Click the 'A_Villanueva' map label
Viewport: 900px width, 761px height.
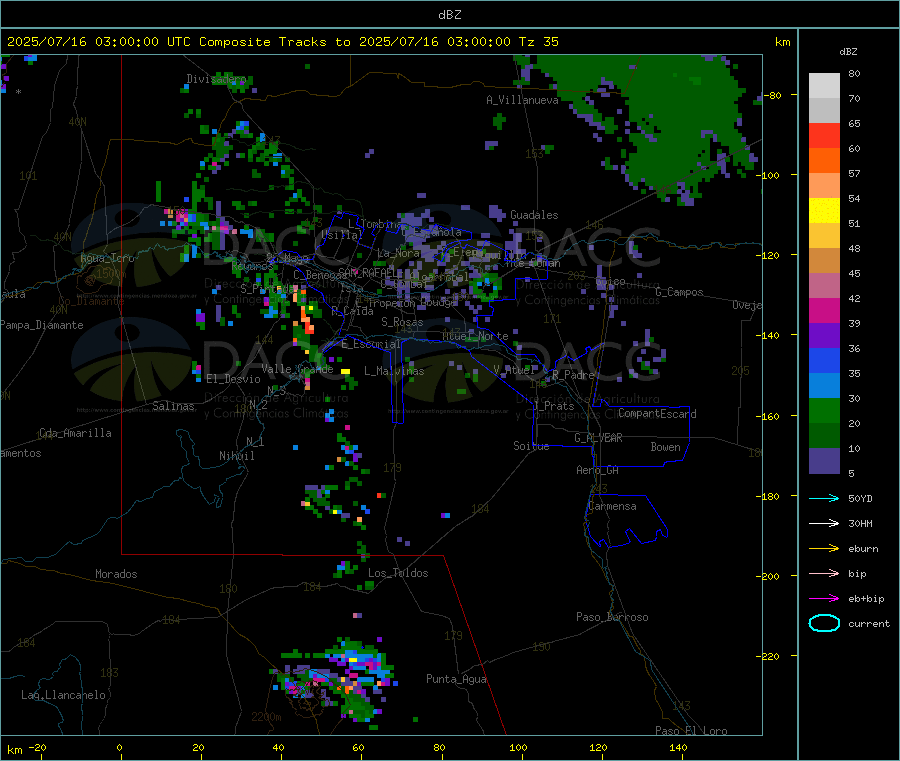[x=522, y=100]
